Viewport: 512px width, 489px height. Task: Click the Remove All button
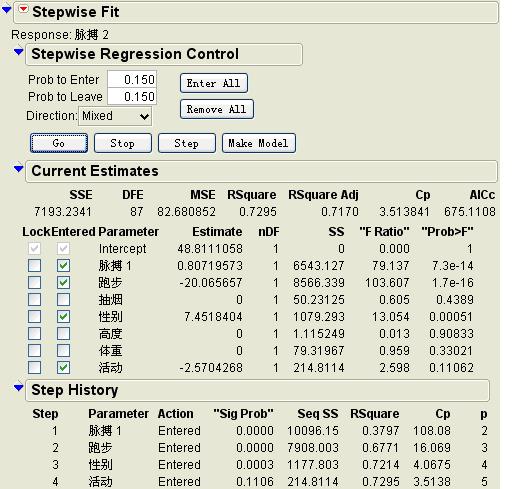[x=217, y=109]
